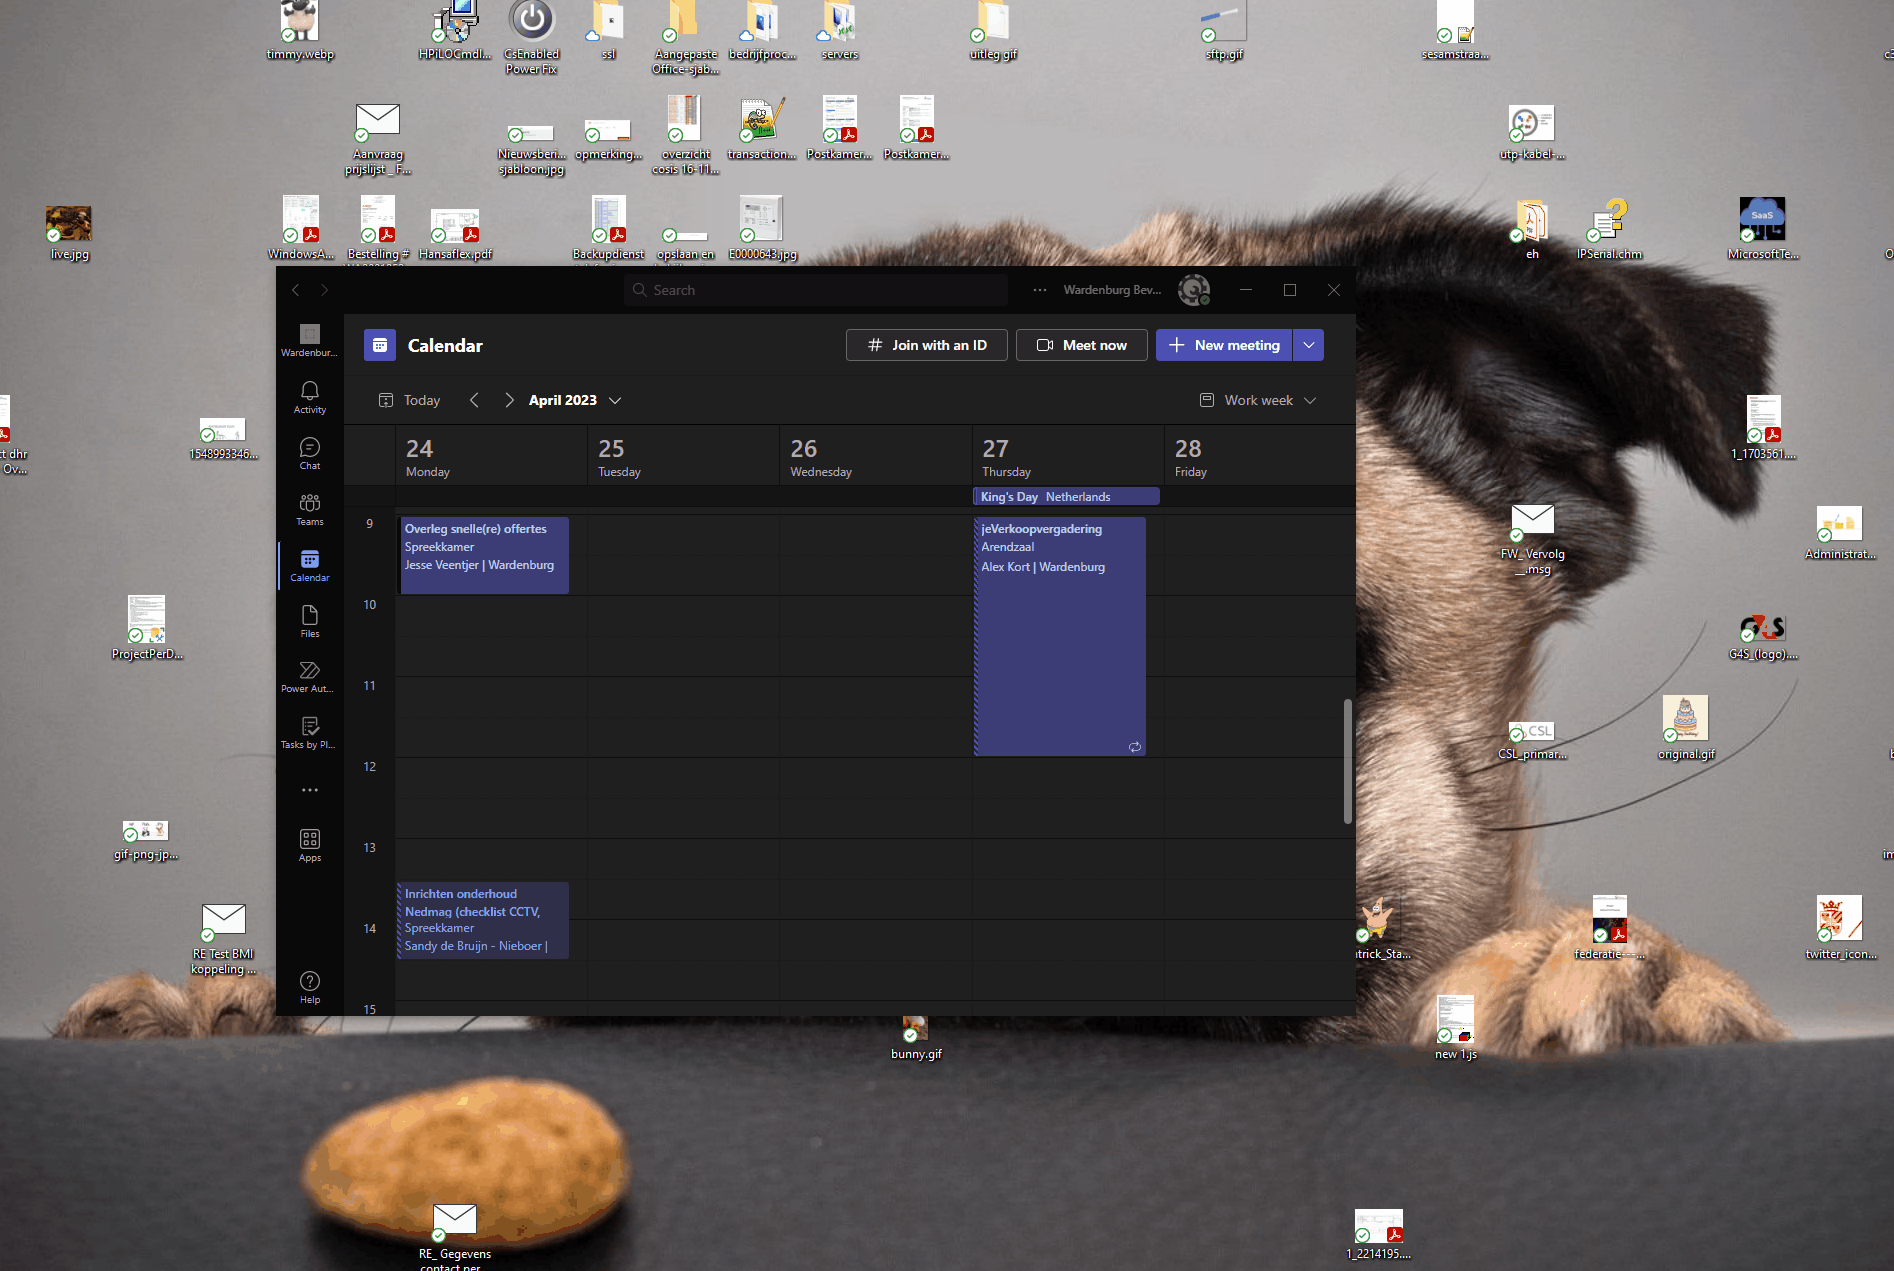Click the Wardenburg Bev... account name

tap(1112, 290)
